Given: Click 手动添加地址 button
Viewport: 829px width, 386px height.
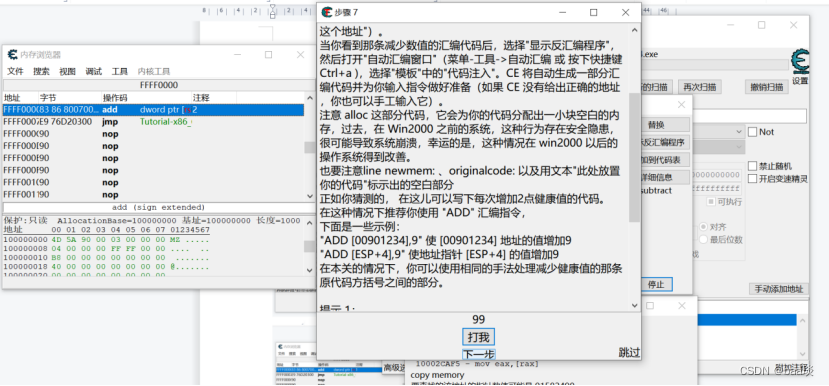Looking at the screenshot, I should tap(778, 289).
